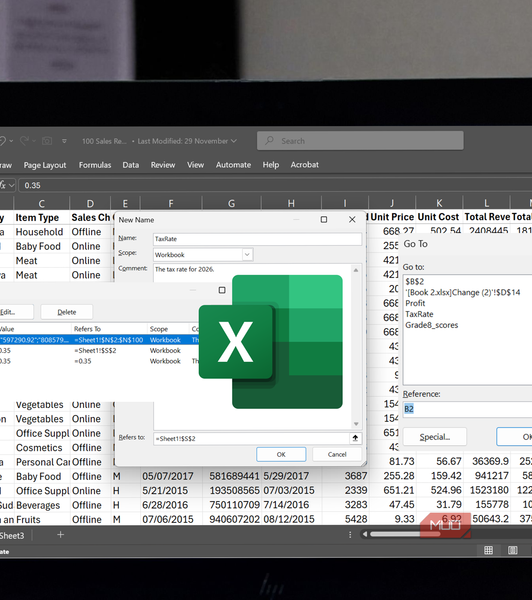Expand the customize quick access toolbar arrow
Screen dimensions: 532x600
(x=64, y=141)
